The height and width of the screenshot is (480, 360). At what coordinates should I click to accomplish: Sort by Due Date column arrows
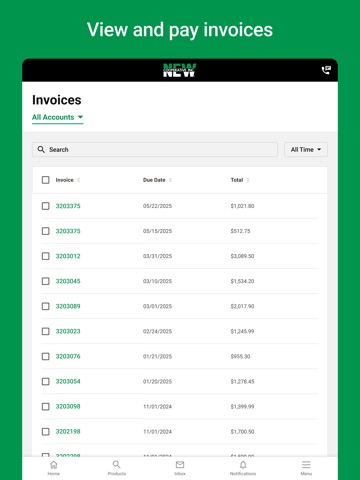pyautogui.click(x=170, y=180)
